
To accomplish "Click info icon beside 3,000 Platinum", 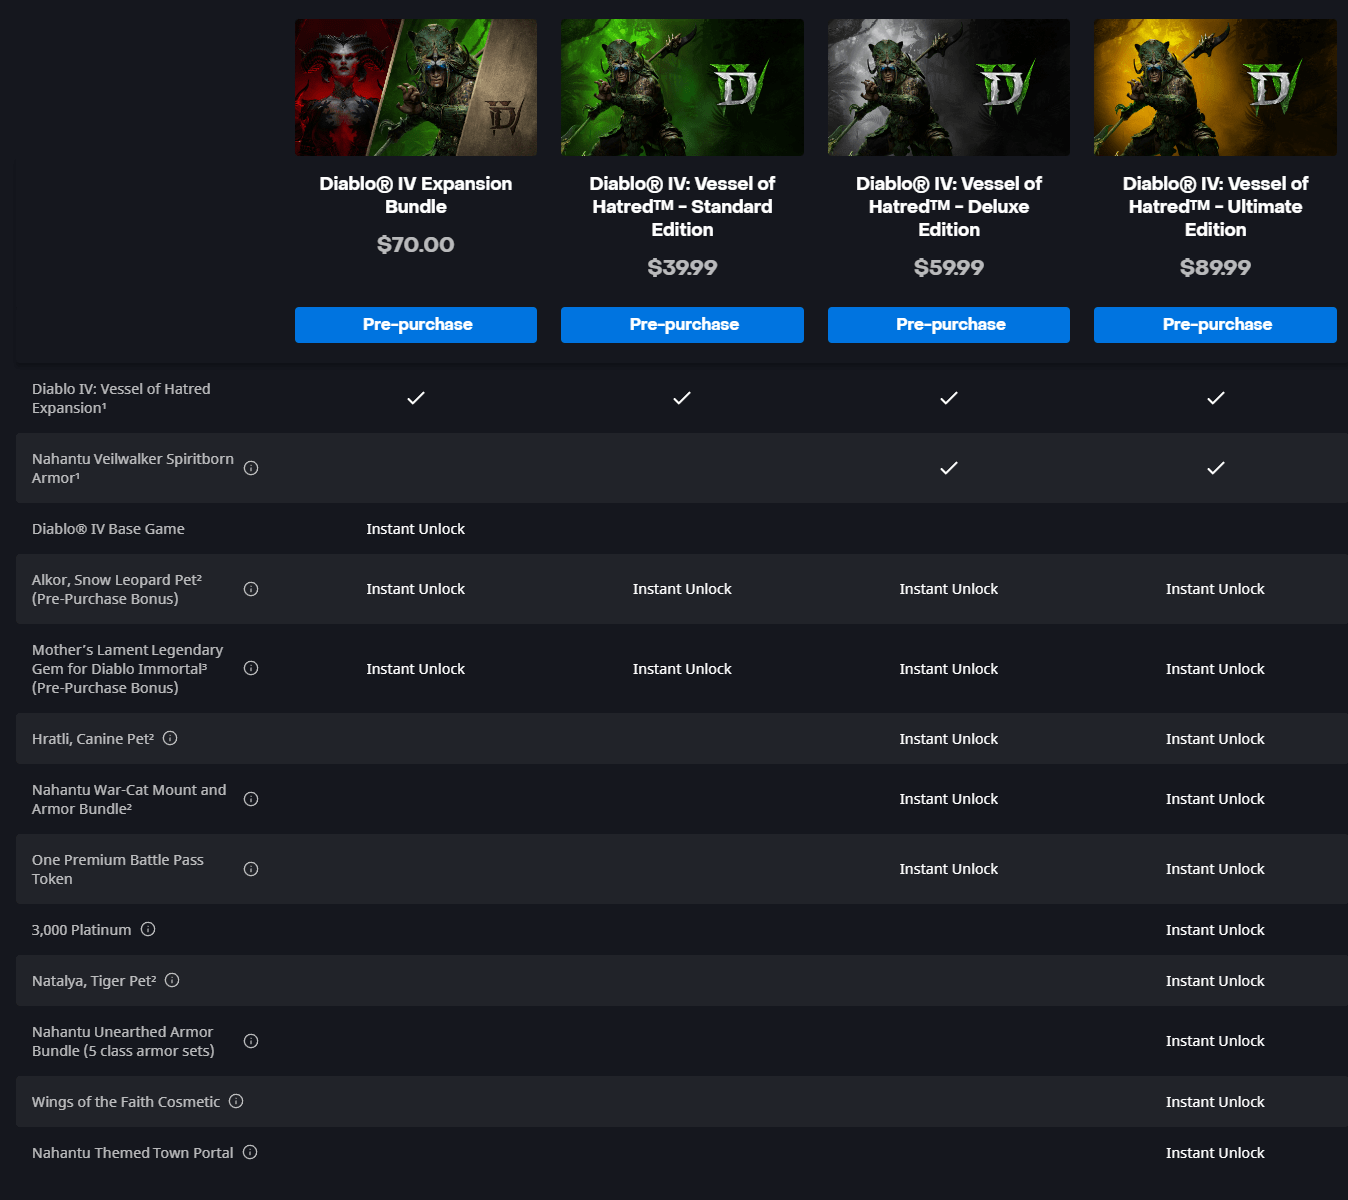I will click(x=148, y=929).
